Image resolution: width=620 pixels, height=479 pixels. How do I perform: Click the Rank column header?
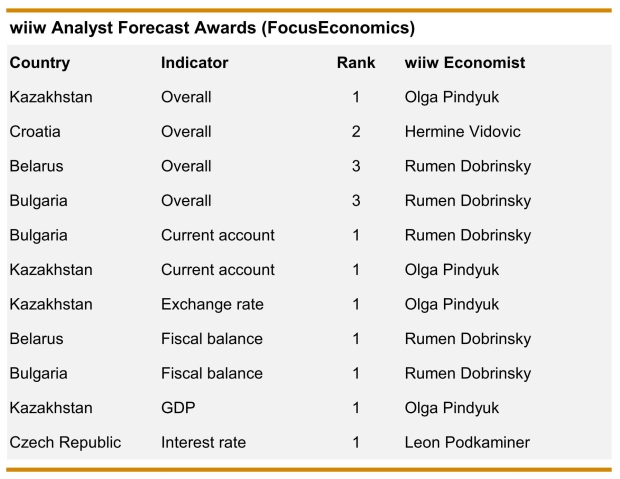356,62
